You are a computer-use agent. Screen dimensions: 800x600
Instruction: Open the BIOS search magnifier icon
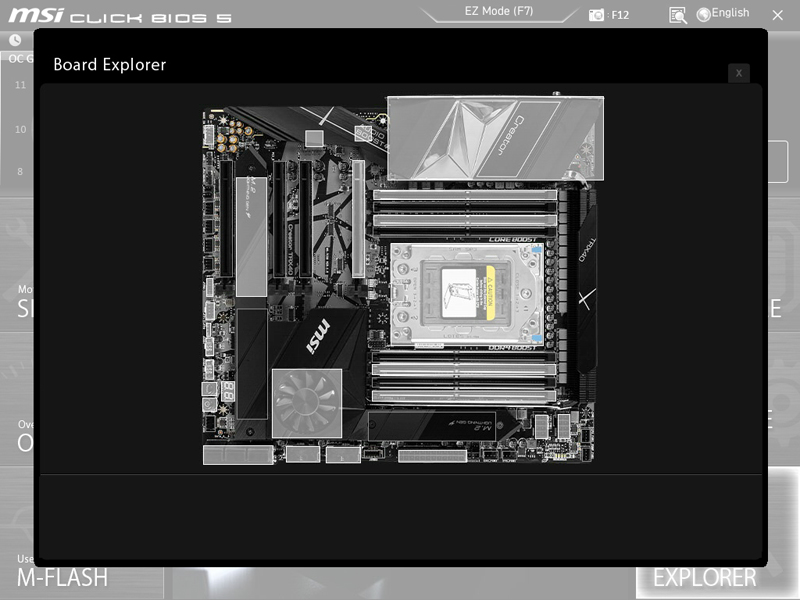tap(678, 15)
